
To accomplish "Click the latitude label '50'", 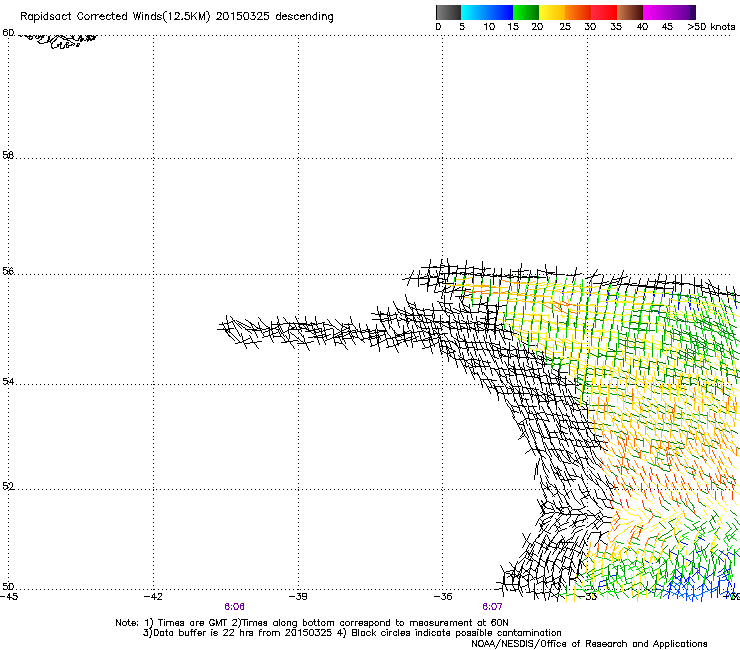I will point(8,587).
